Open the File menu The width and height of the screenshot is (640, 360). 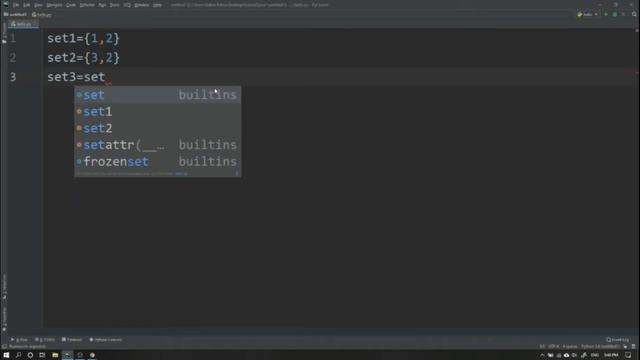(16, 5)
